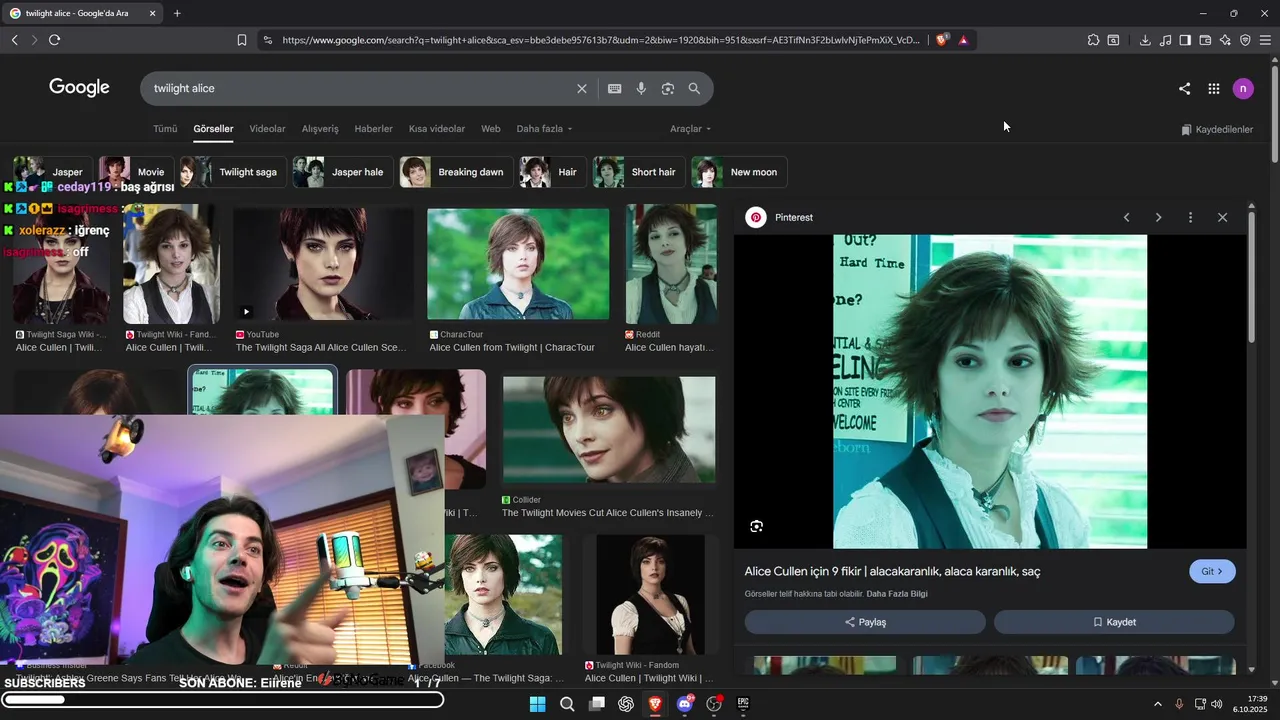Bookmark this page icon in address bar

[x=242, y=40]
